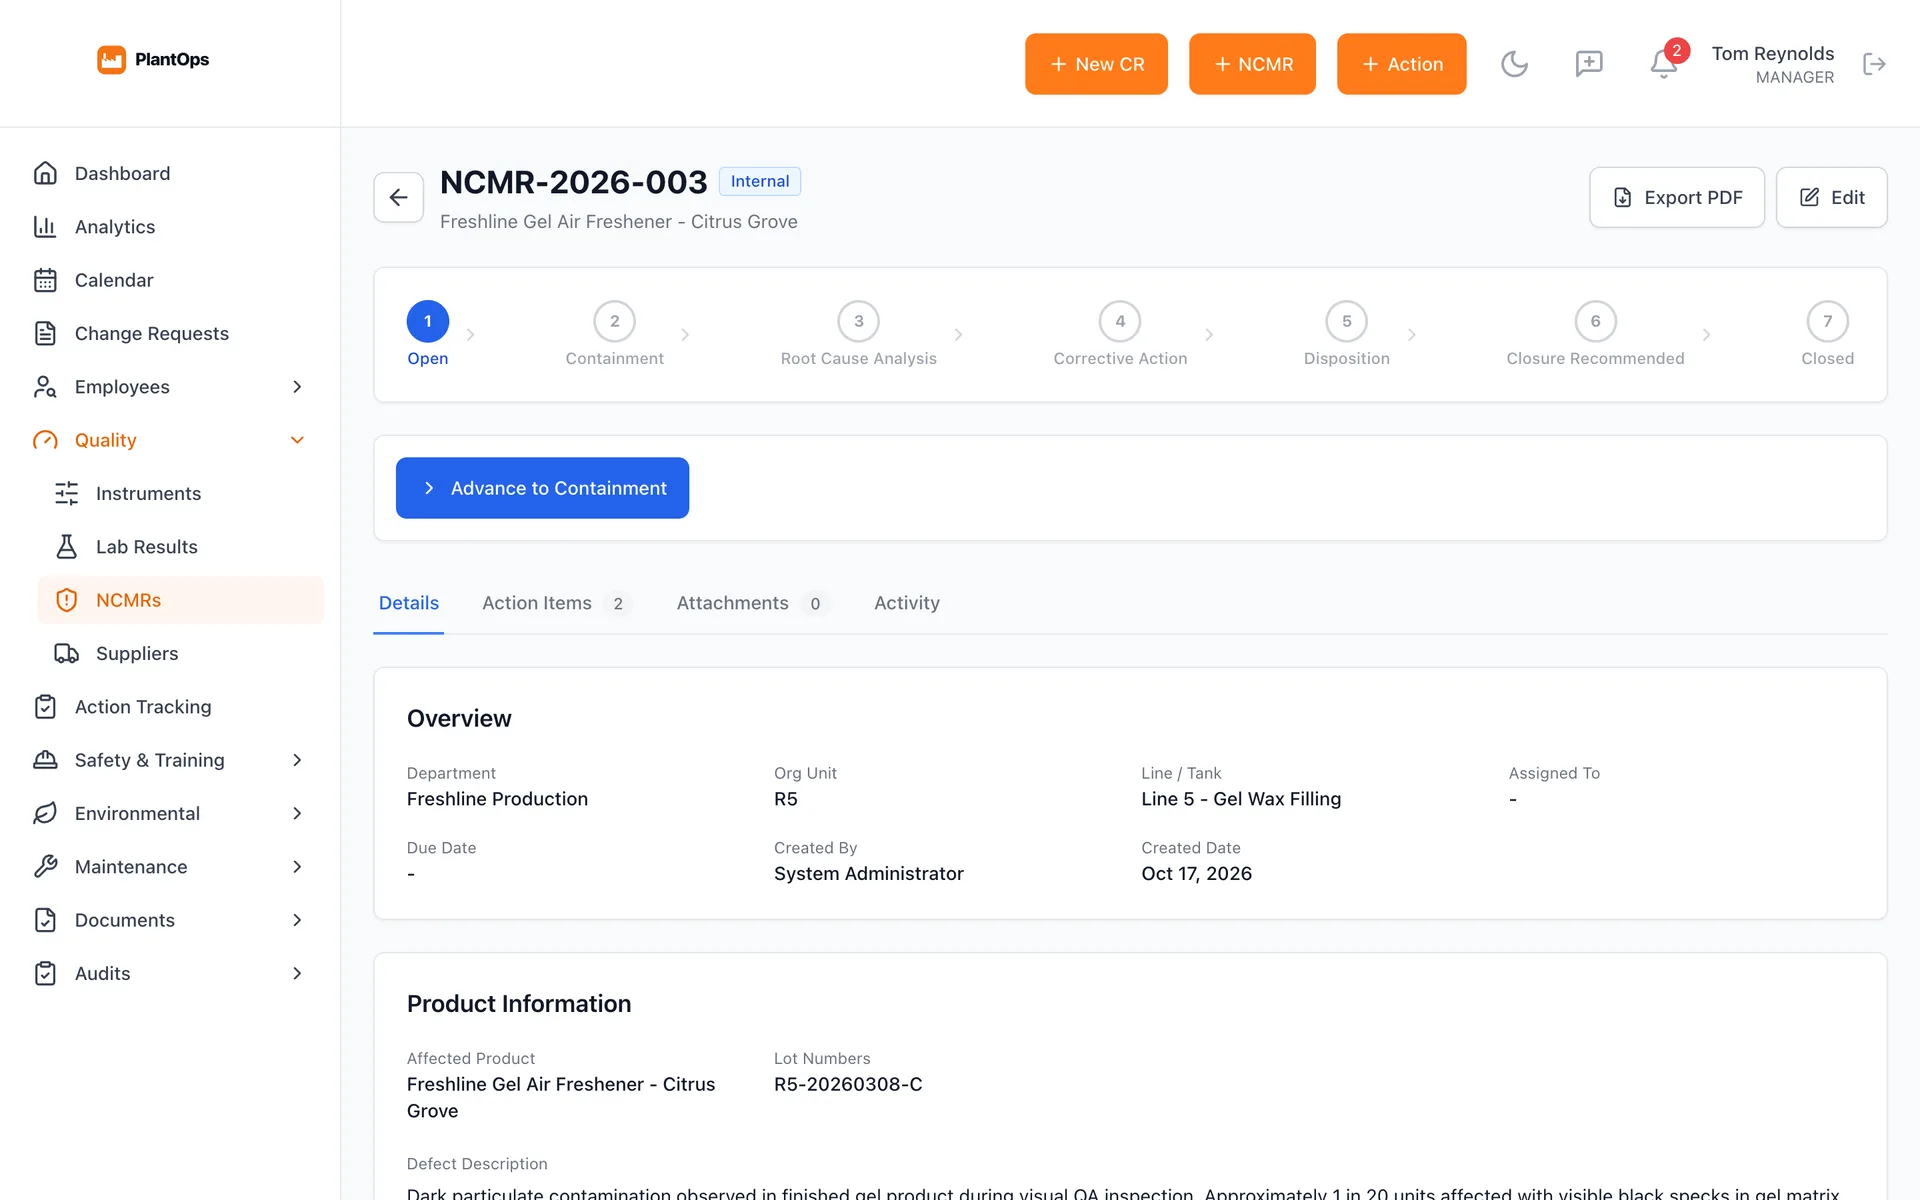This screenshot has height=1200, width=1920.
Task: Expand the Employees section chevron
Action: point(297,387)
